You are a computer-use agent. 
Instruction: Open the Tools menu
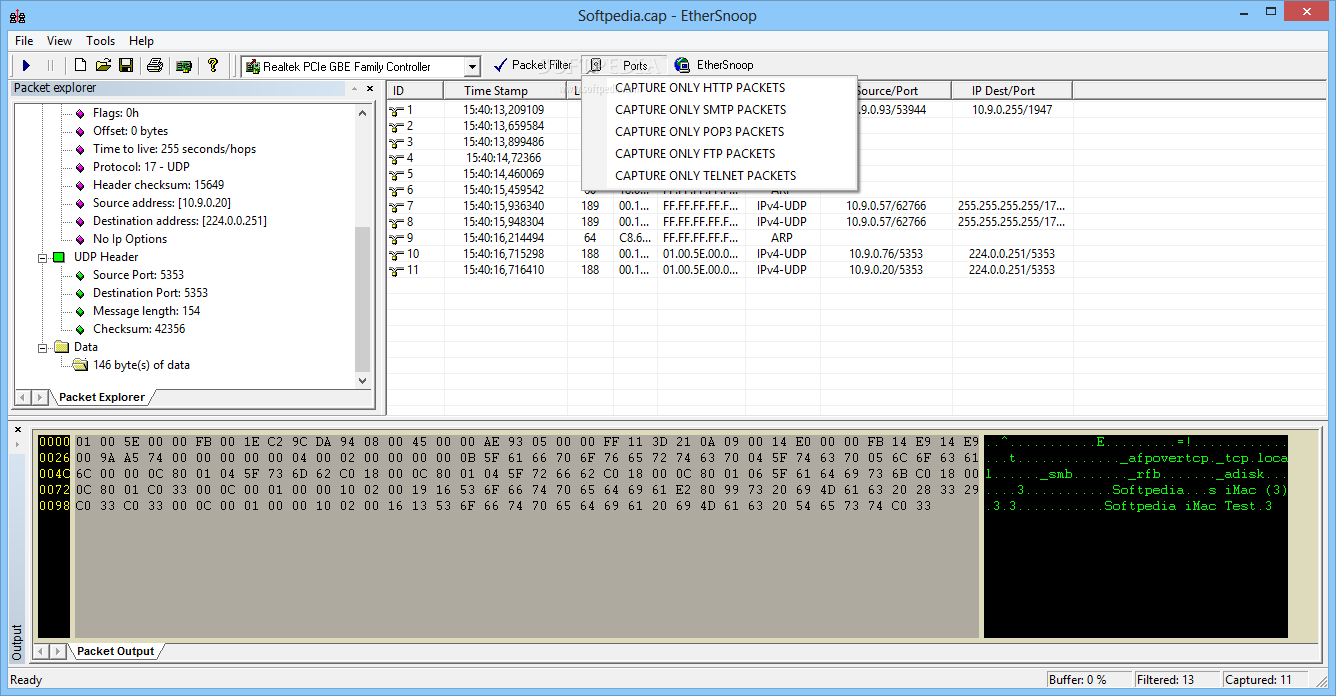[x=100, y=41]
